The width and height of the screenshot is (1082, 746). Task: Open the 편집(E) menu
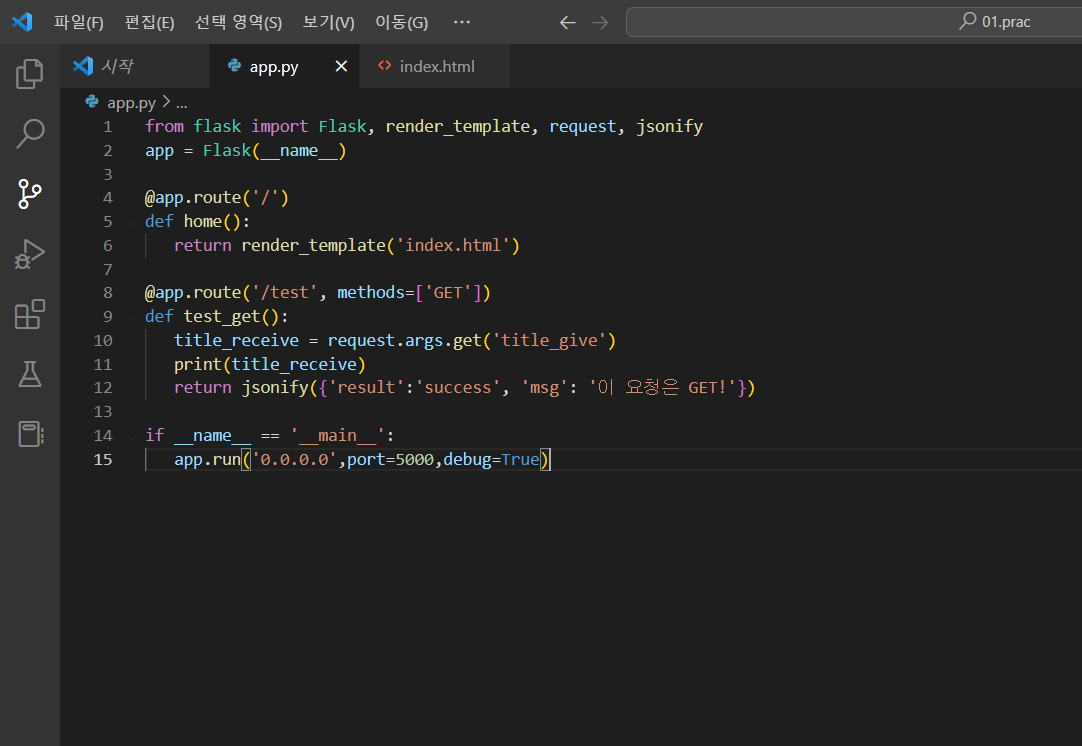(149, 23)
